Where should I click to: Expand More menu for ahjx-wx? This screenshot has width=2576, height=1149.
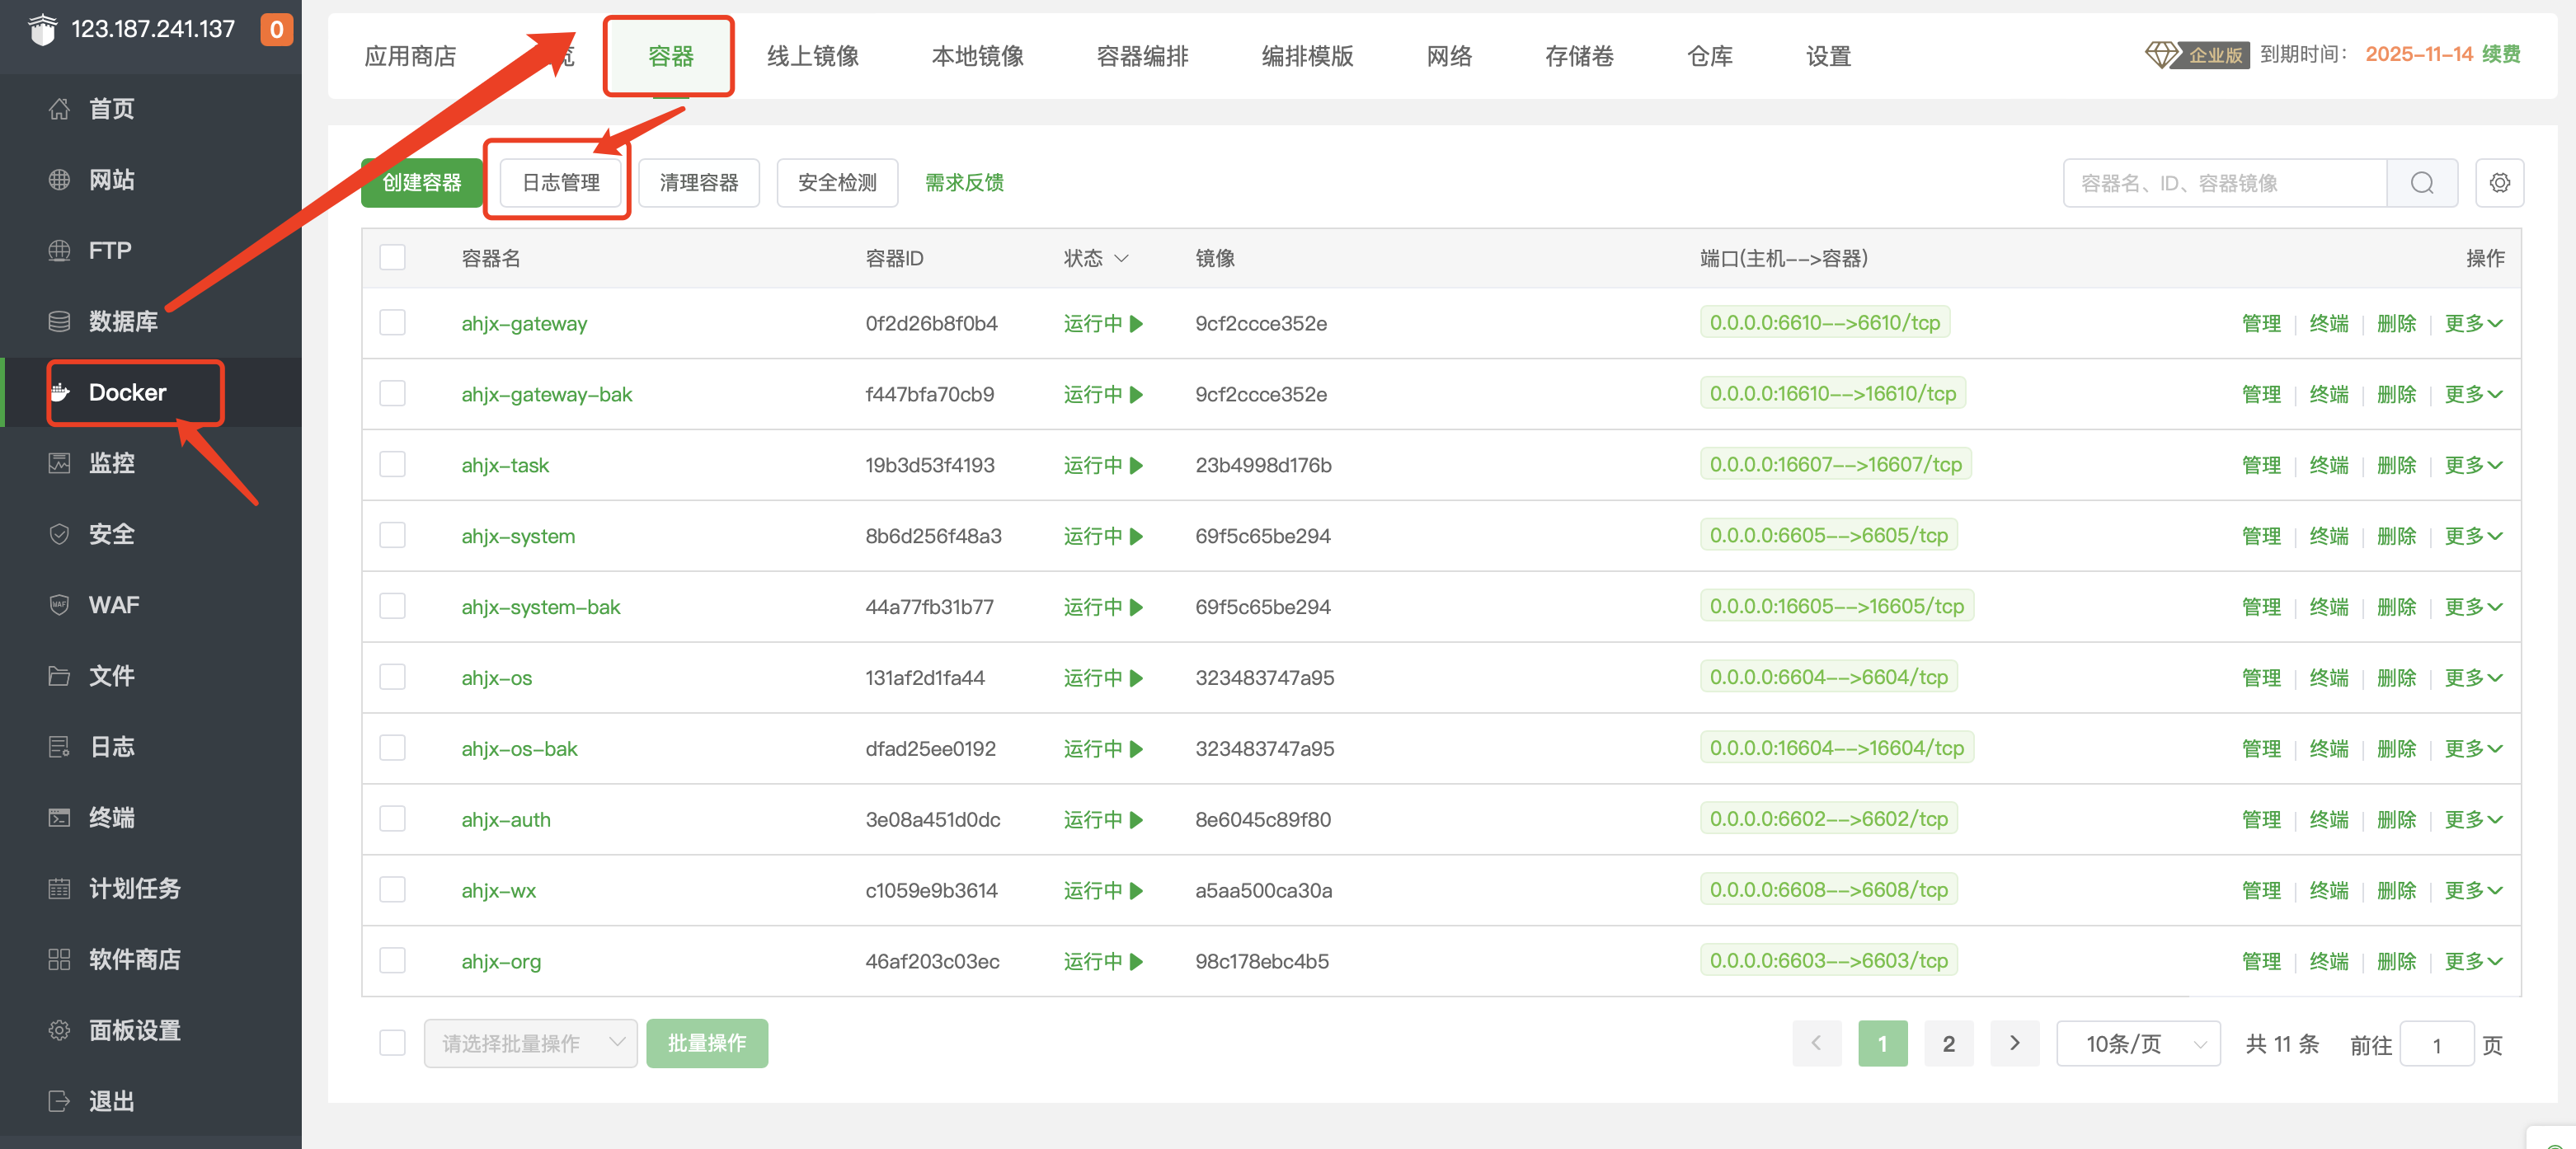coord(2472,891)
